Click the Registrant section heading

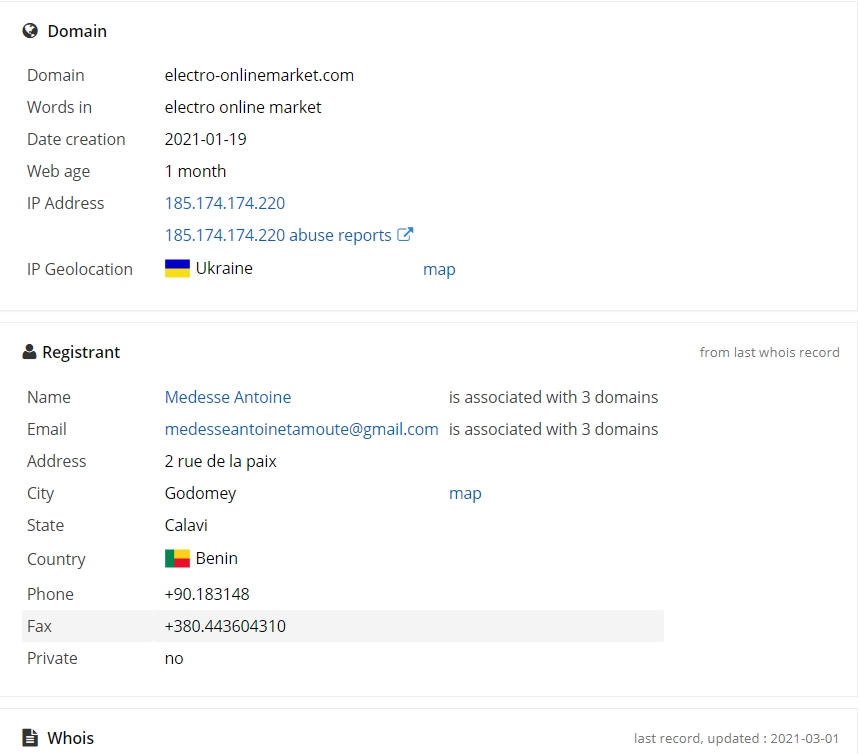81,352
